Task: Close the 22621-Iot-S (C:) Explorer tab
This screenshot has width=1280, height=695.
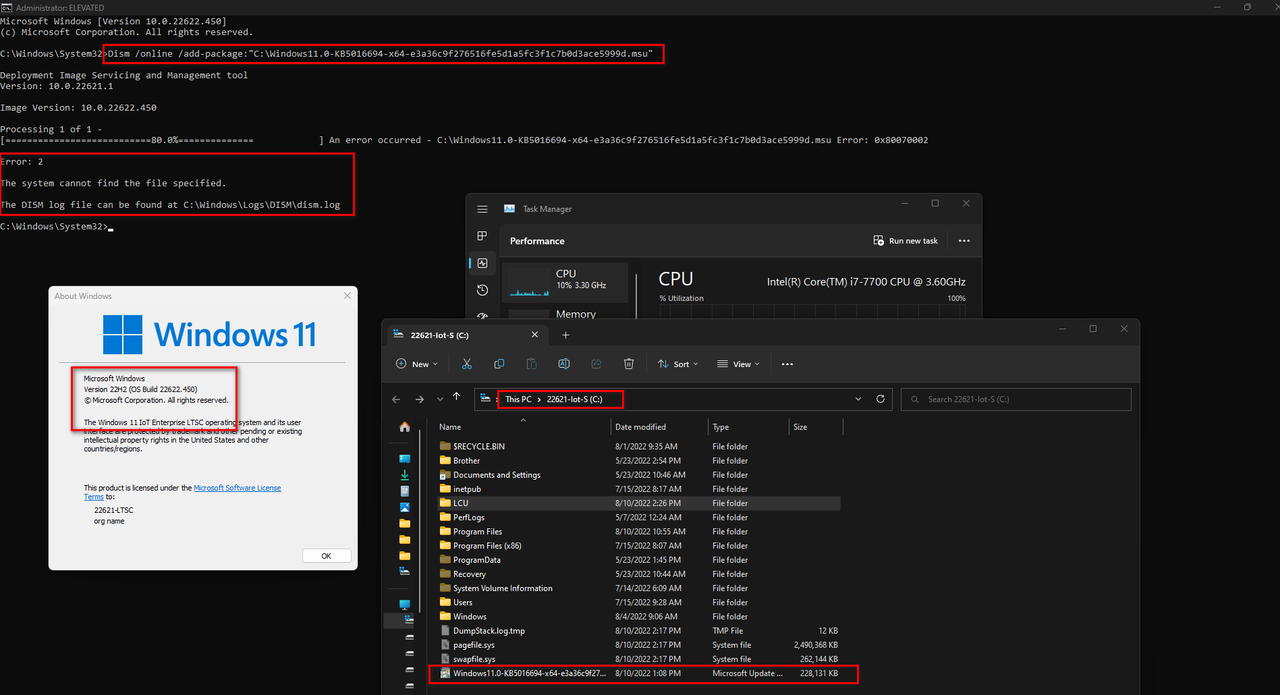Action: [536, 335]
